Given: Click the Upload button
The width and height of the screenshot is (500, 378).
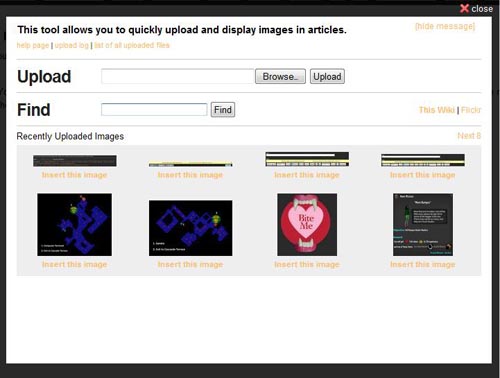Looking at the screenshot, I should [x=327, y=76].
